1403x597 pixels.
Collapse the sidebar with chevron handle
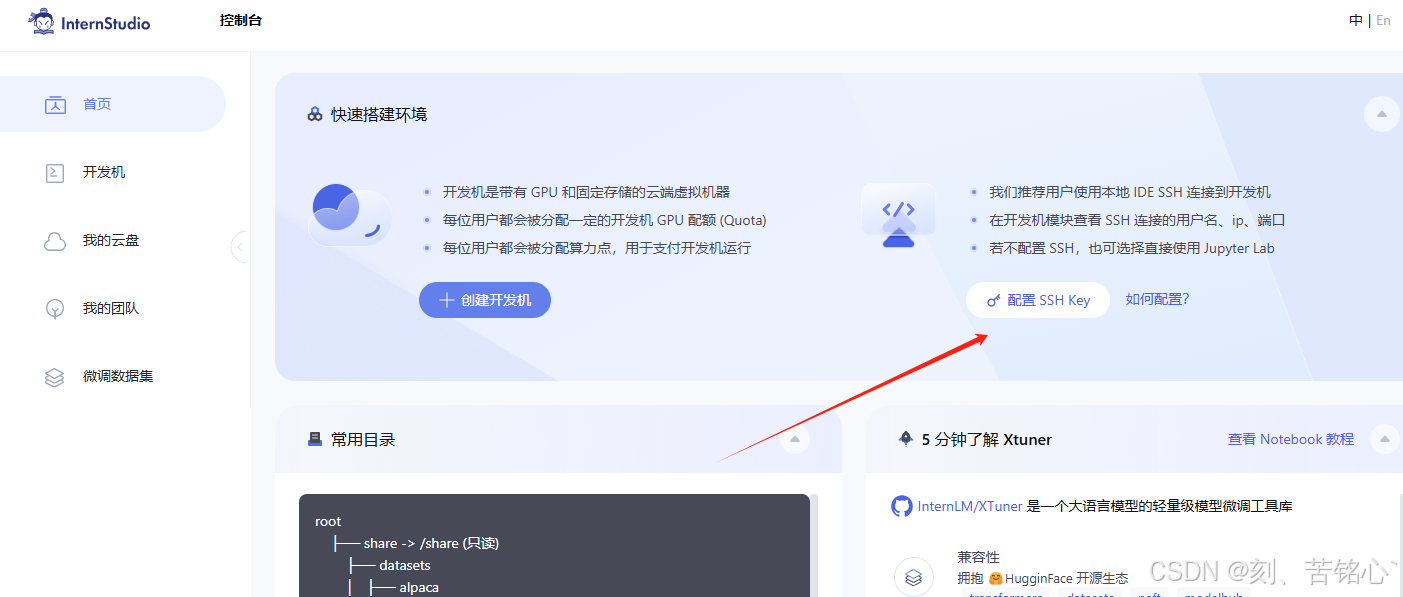[239, 246]
